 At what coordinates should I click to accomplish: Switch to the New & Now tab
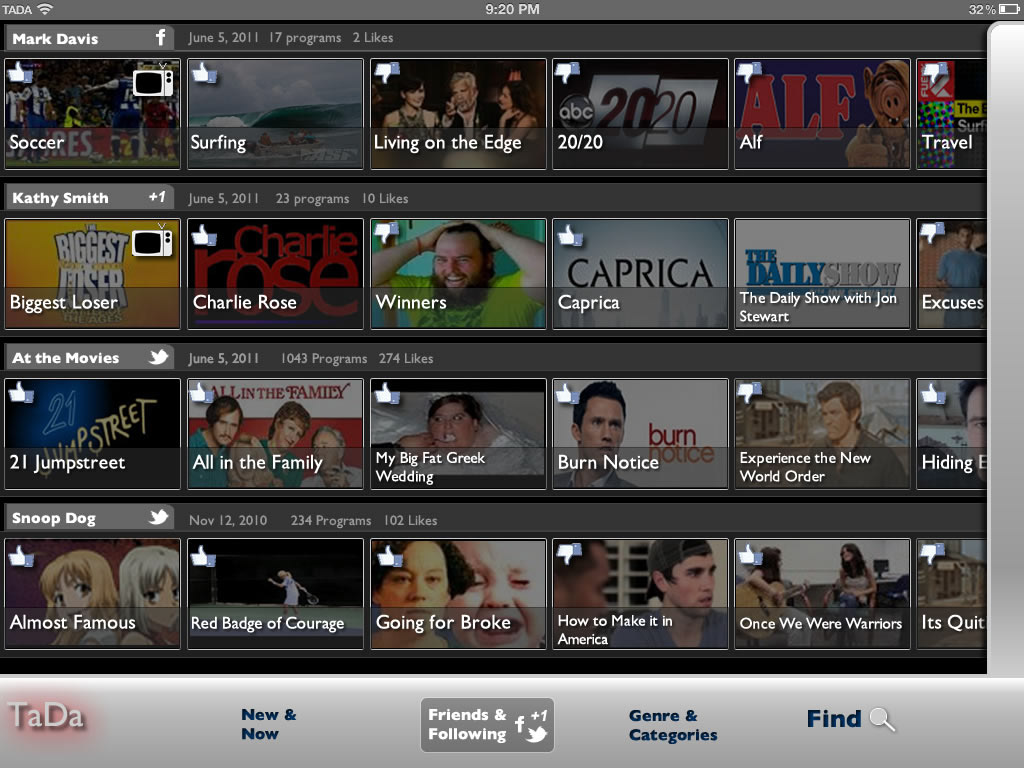(x=268, y=724)
